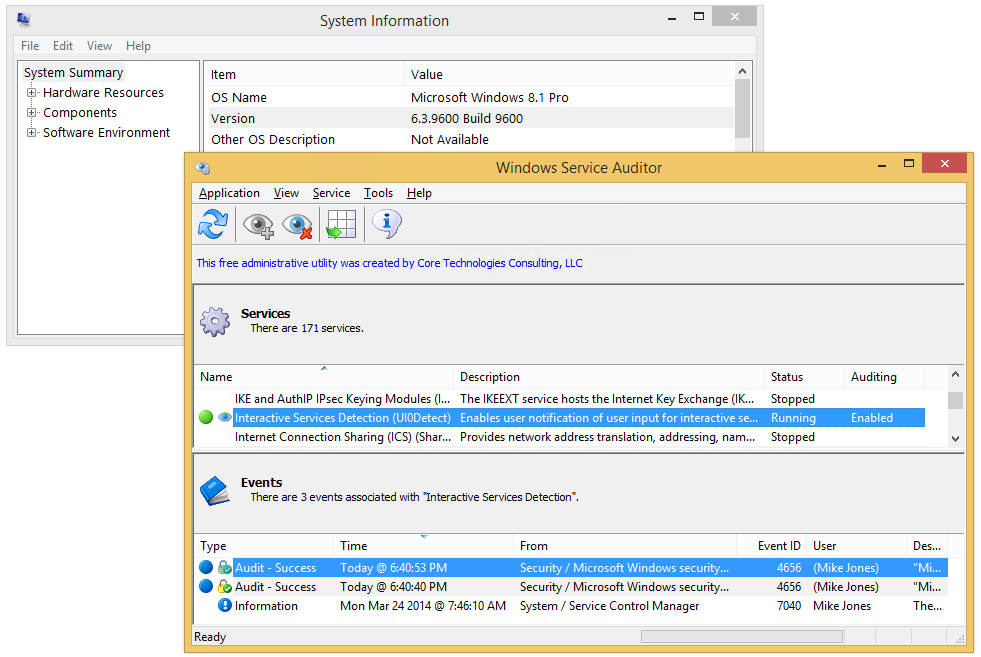This screenshot has height=657, width=981.
Task: Open the Application menu in Service Auditor
Action: coord(229,193)
